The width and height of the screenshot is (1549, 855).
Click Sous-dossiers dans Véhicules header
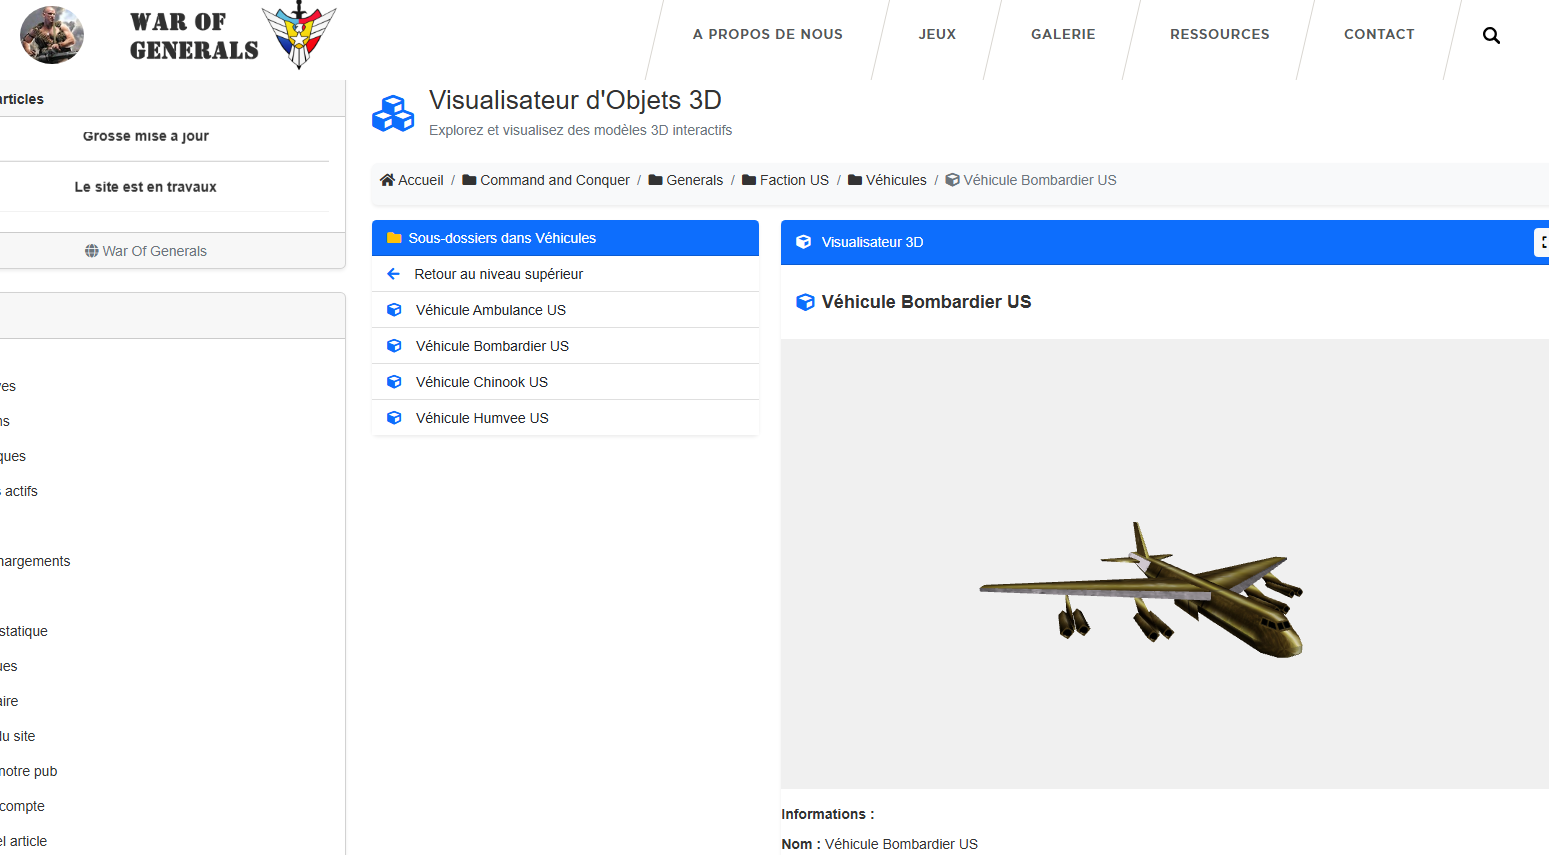pyautogui.click(x=565, y=238)
